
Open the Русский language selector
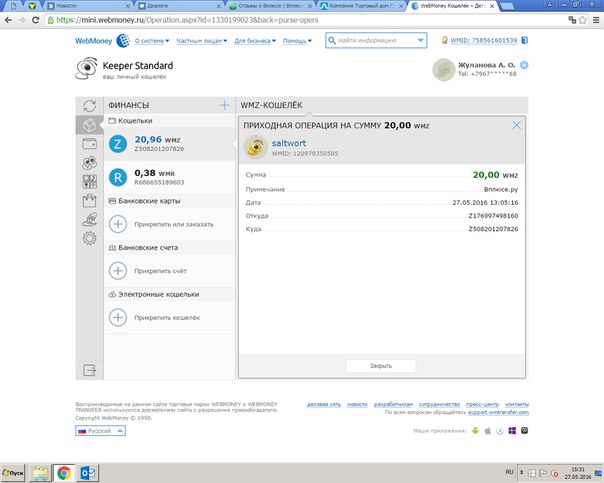(x=101, y=431)
